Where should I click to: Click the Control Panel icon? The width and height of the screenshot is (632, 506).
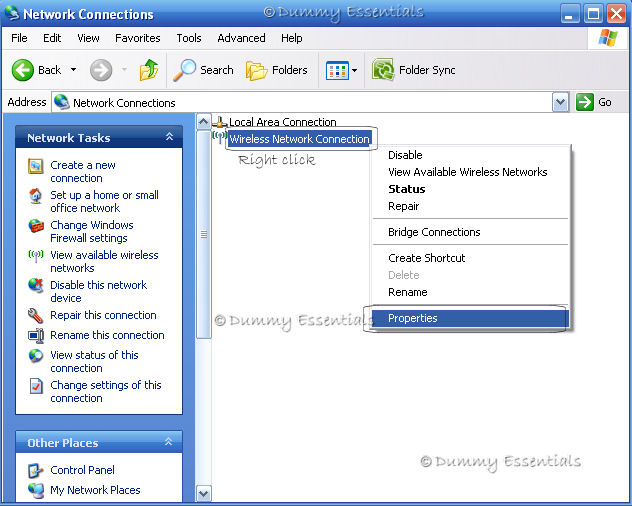35,470
